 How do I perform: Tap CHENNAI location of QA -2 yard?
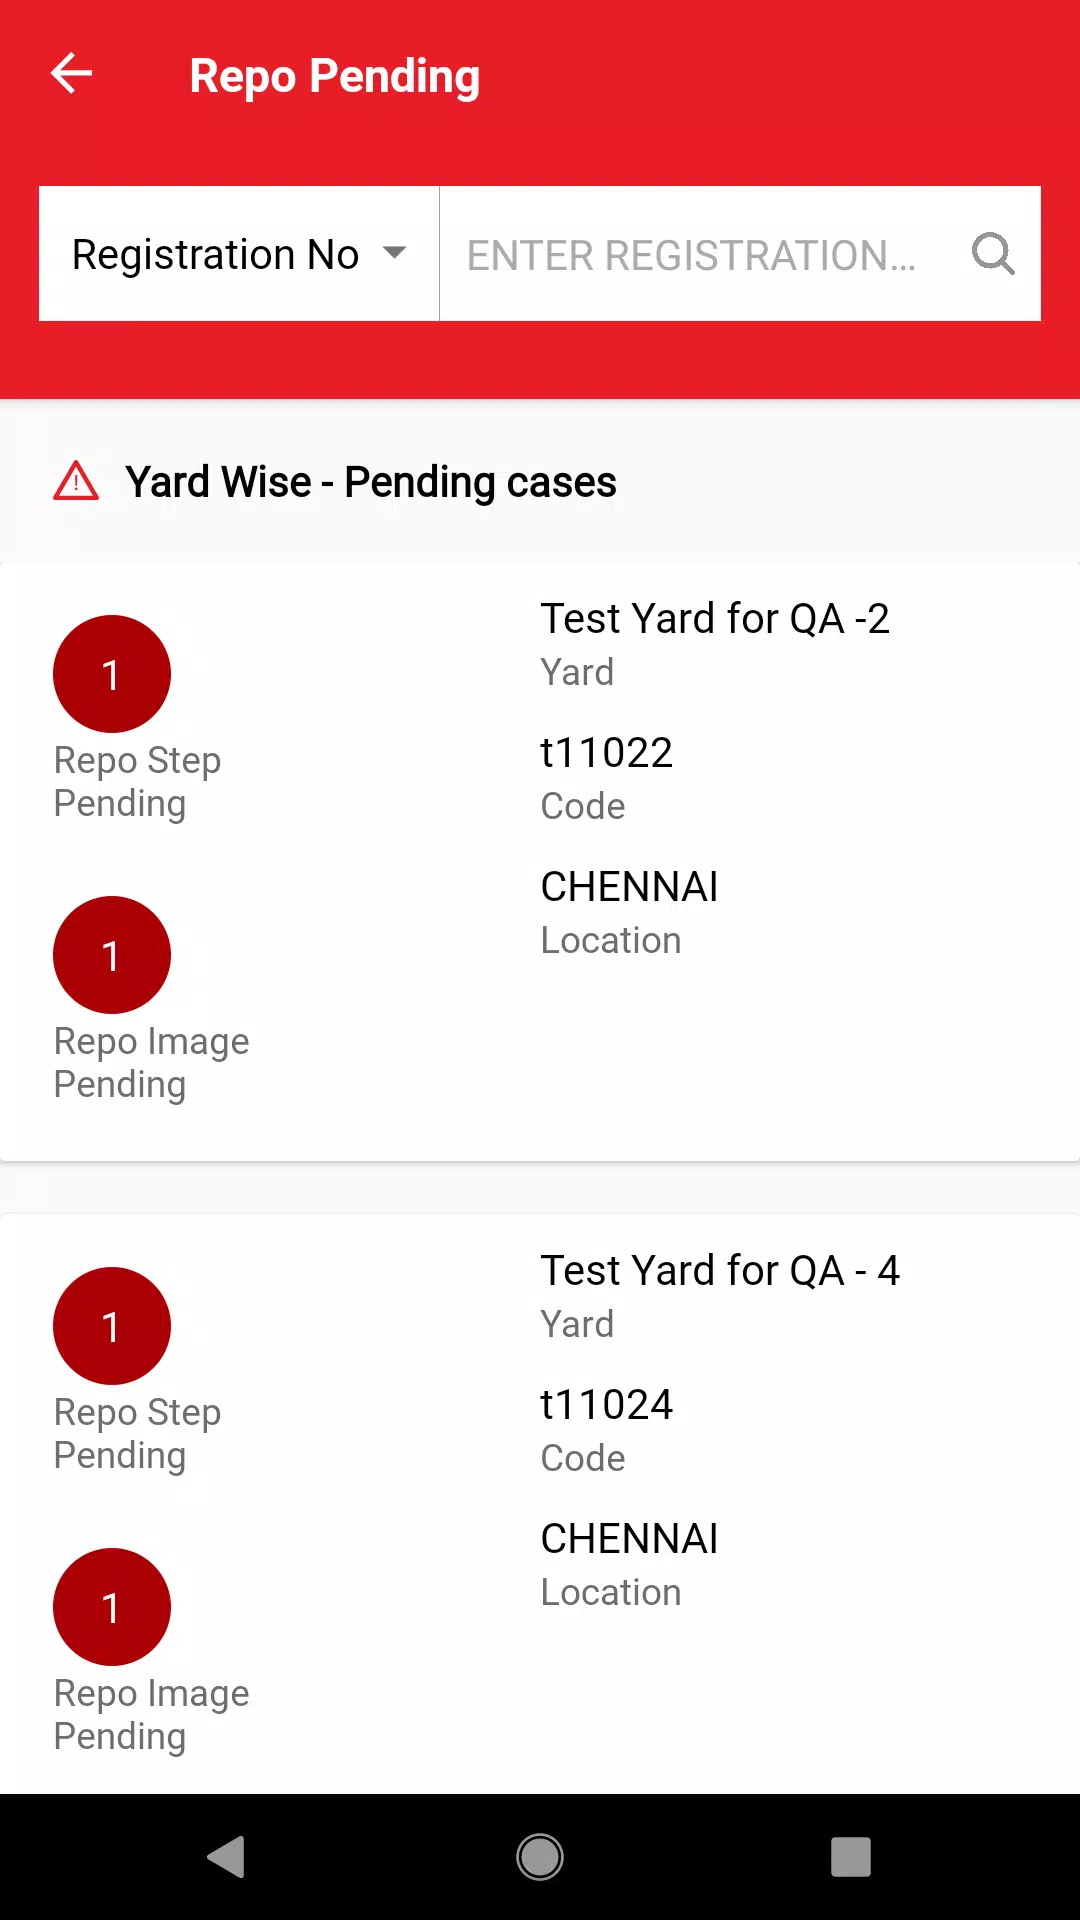[x=629, y=887]
